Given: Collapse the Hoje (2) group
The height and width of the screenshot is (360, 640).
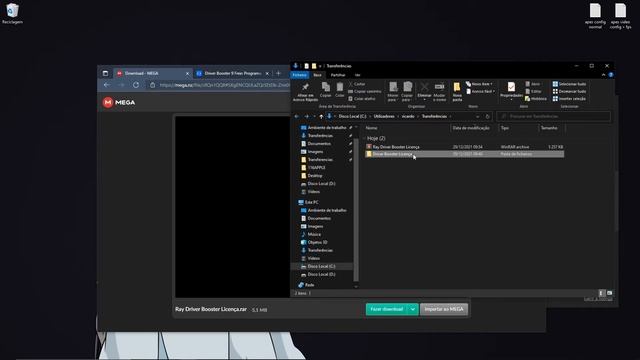Looking at the screenshot, I should tap(365, 138).
